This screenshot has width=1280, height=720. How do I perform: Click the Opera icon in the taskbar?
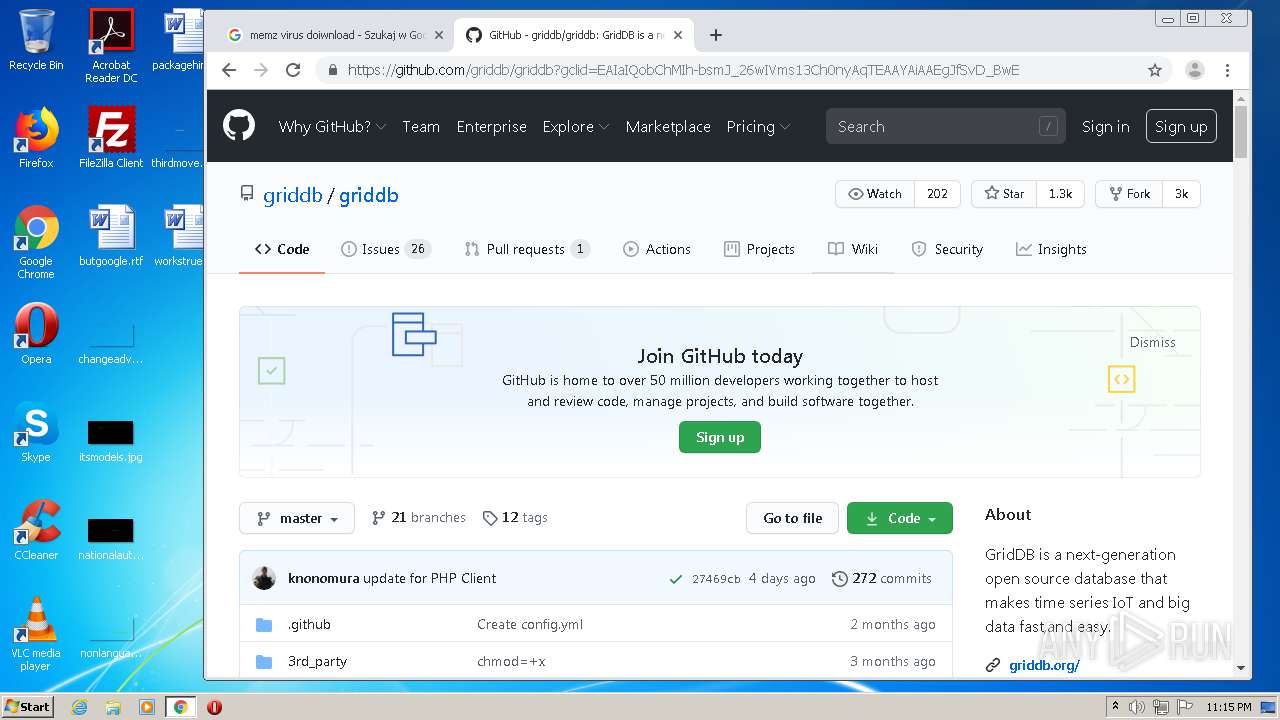(214, 707)
